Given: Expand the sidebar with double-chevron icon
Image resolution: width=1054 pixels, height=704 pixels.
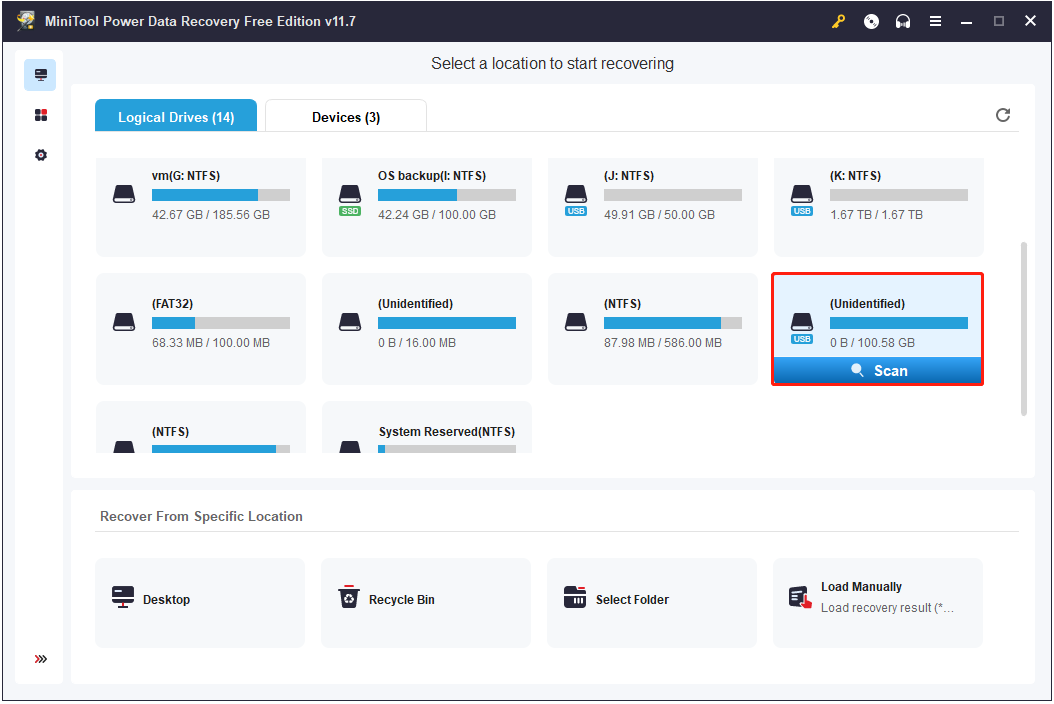Looking at the screenshot, I should (x=41, y=659).
